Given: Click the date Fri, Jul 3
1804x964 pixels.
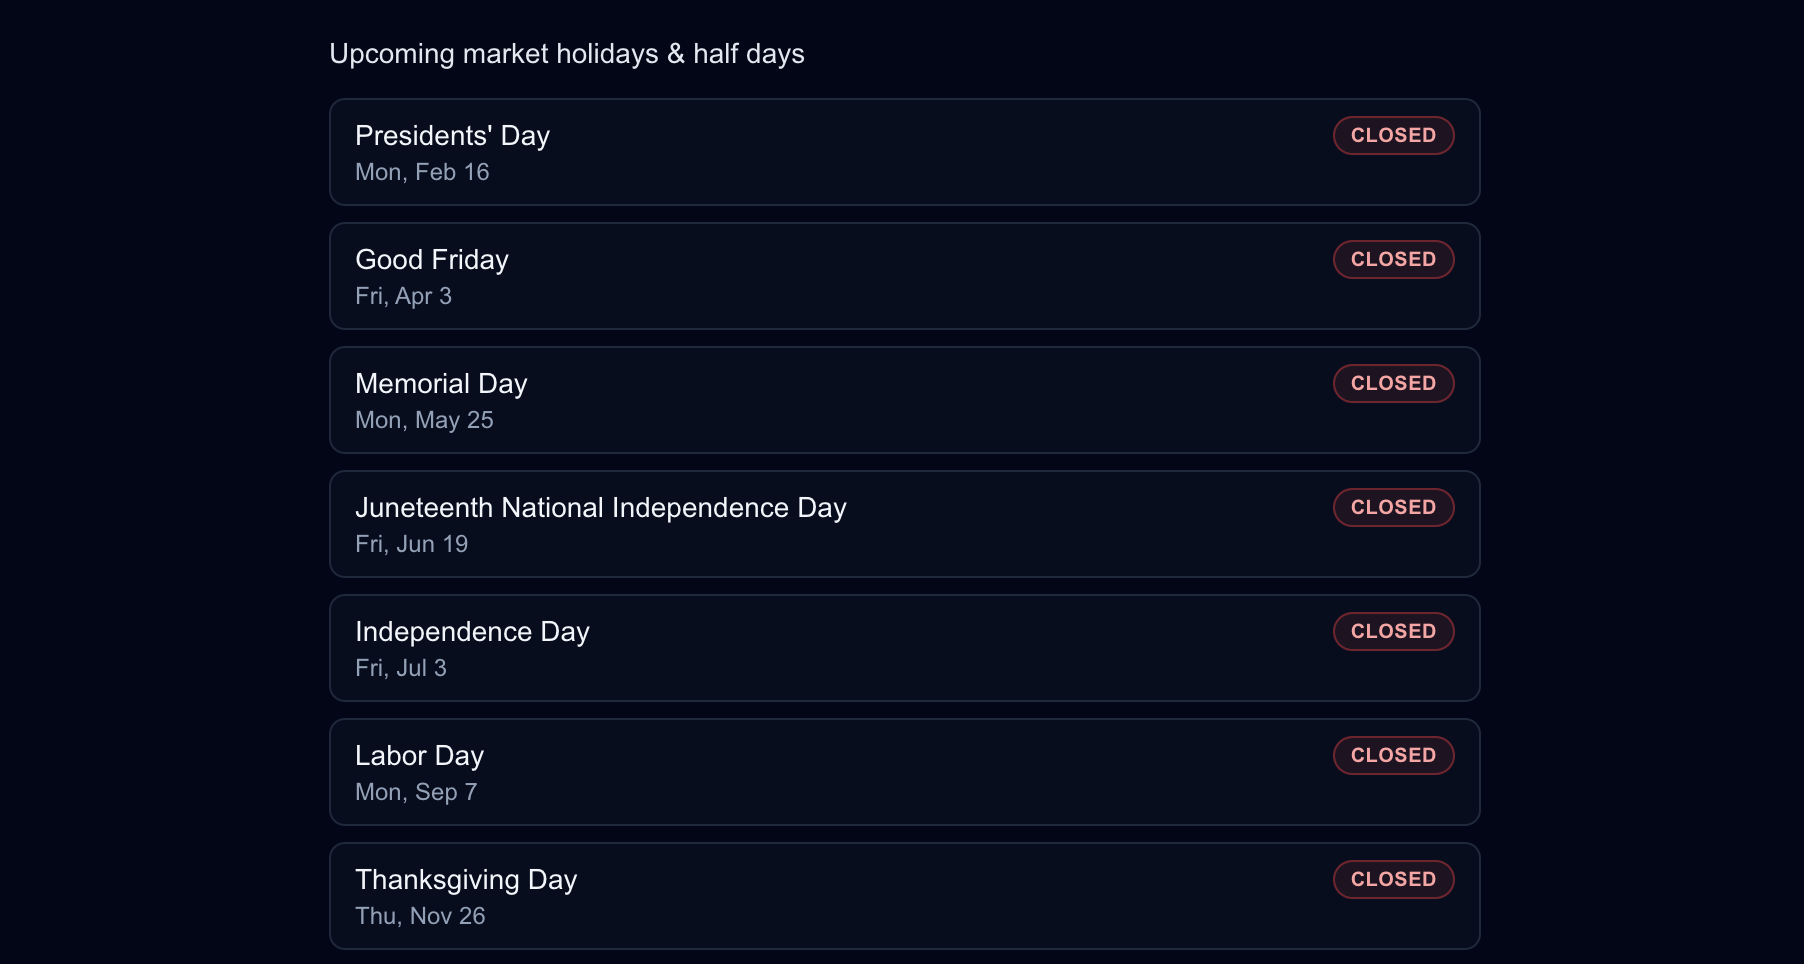Looking at the screenshot, I should pyautogui.click(x=401, y=668).
